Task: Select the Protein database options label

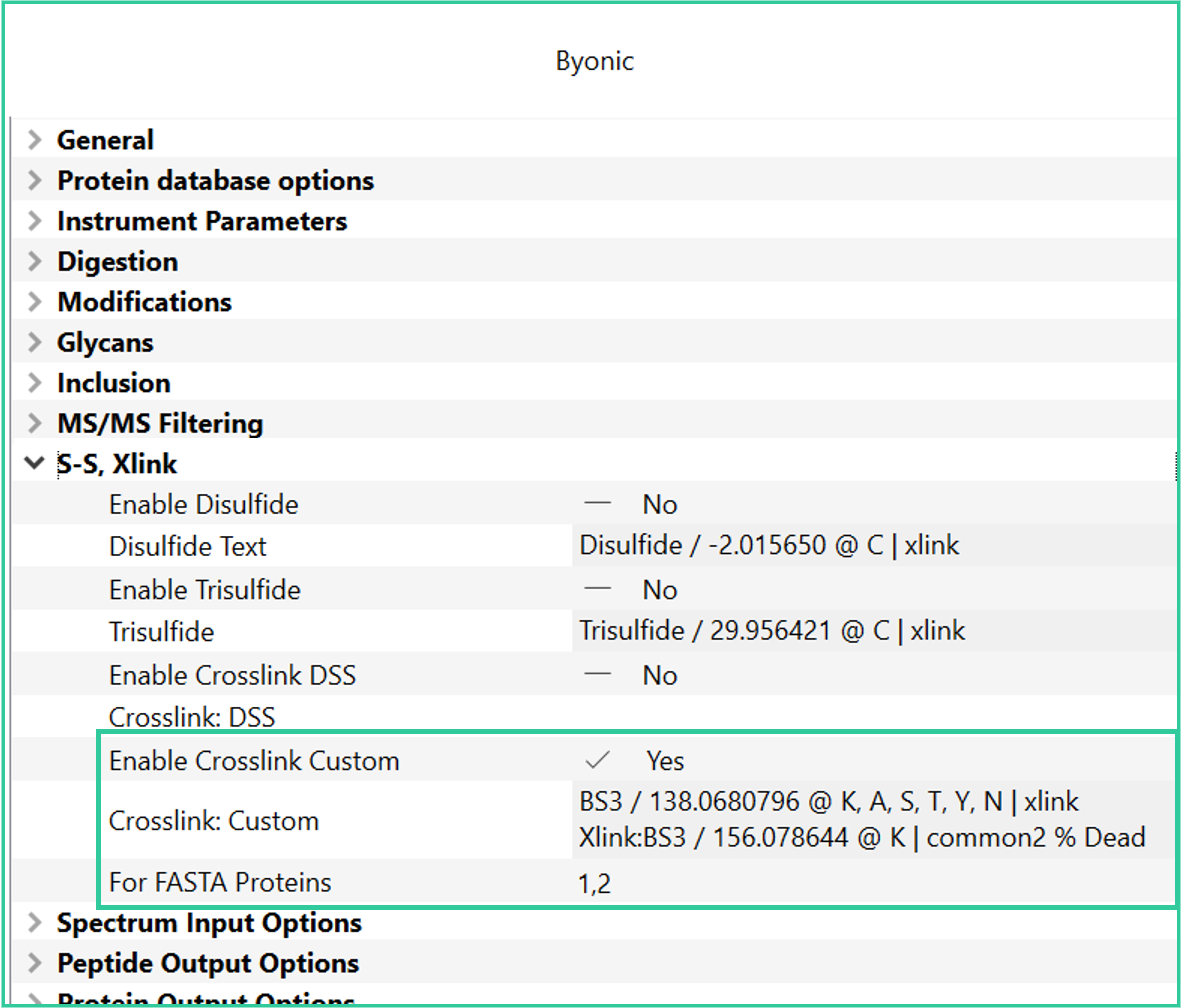Action: pos(215,181)
